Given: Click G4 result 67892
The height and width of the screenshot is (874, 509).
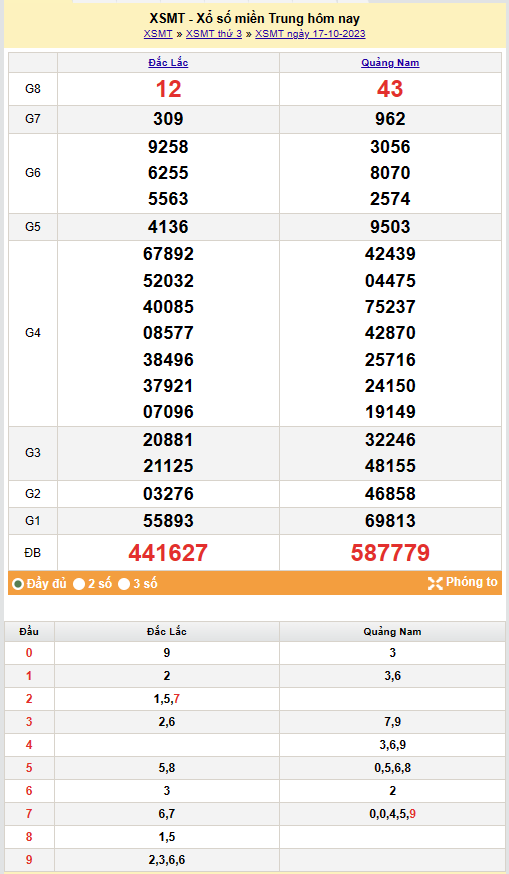Looking at the screenshot, I should coord(168,254).
